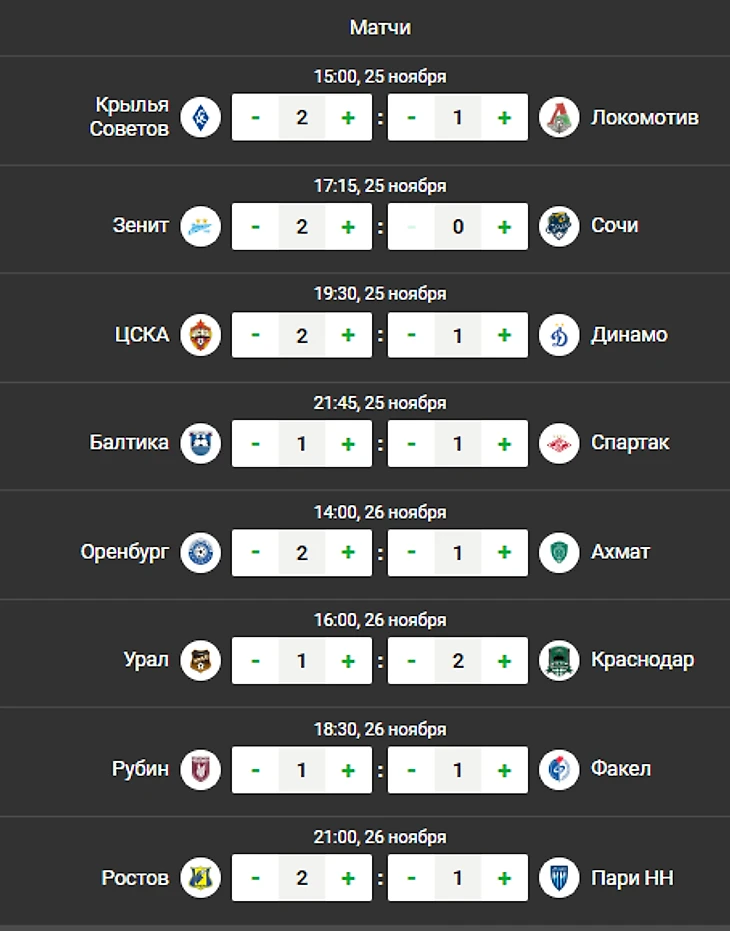The height and width of the screenshot is (931, 730).
Task: Click the Zenit team logo
Action: pos(200,226)
